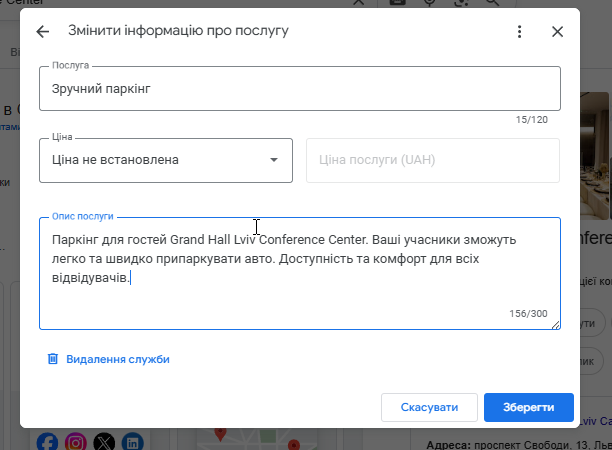Open the Ціна dropdown
This screenshot has height=450, width=612.
pos(166,160)
